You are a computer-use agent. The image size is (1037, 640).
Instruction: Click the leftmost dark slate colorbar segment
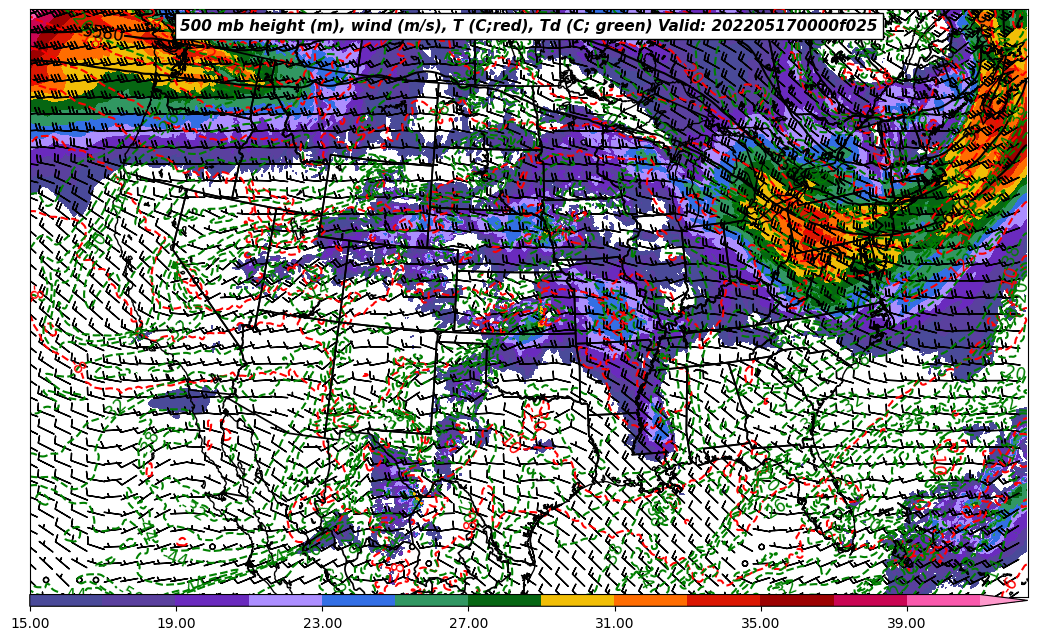point(66,601)
